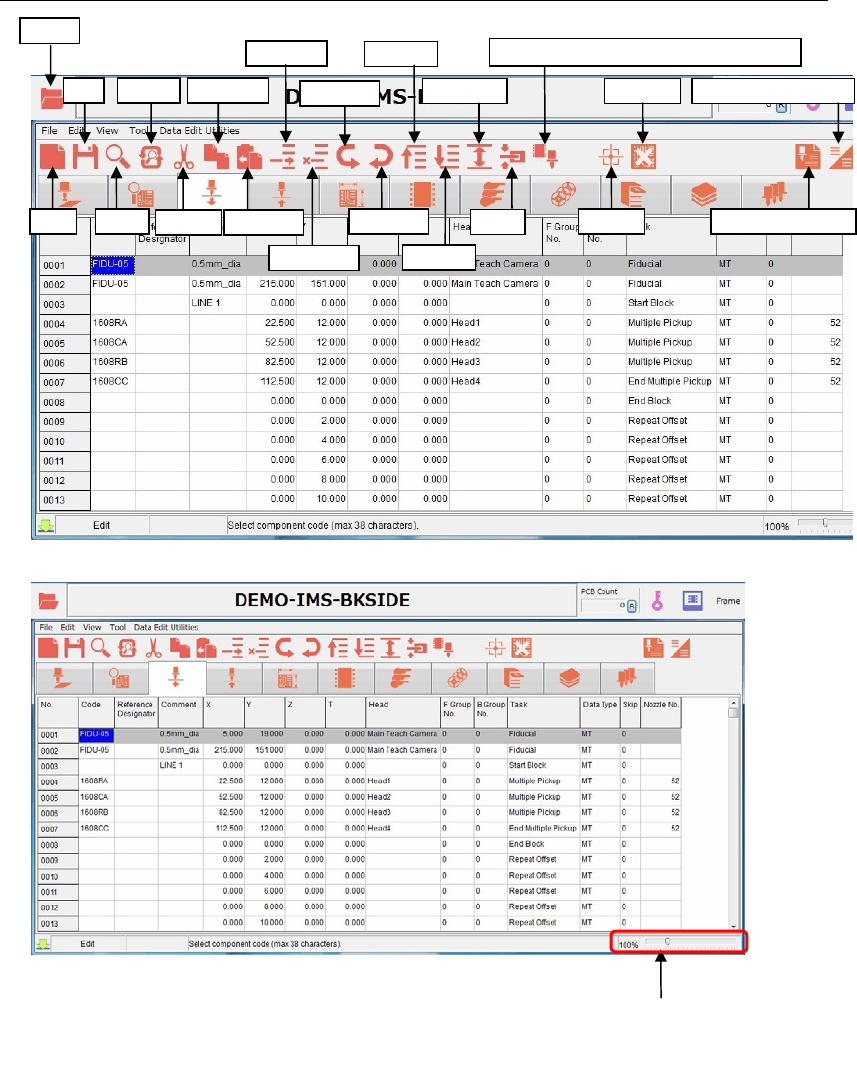The height and width of the screenshot is (1073, 857).
Task: Click the vertical scrollbar of the lower window table
Action: click(x=733, y=813)
